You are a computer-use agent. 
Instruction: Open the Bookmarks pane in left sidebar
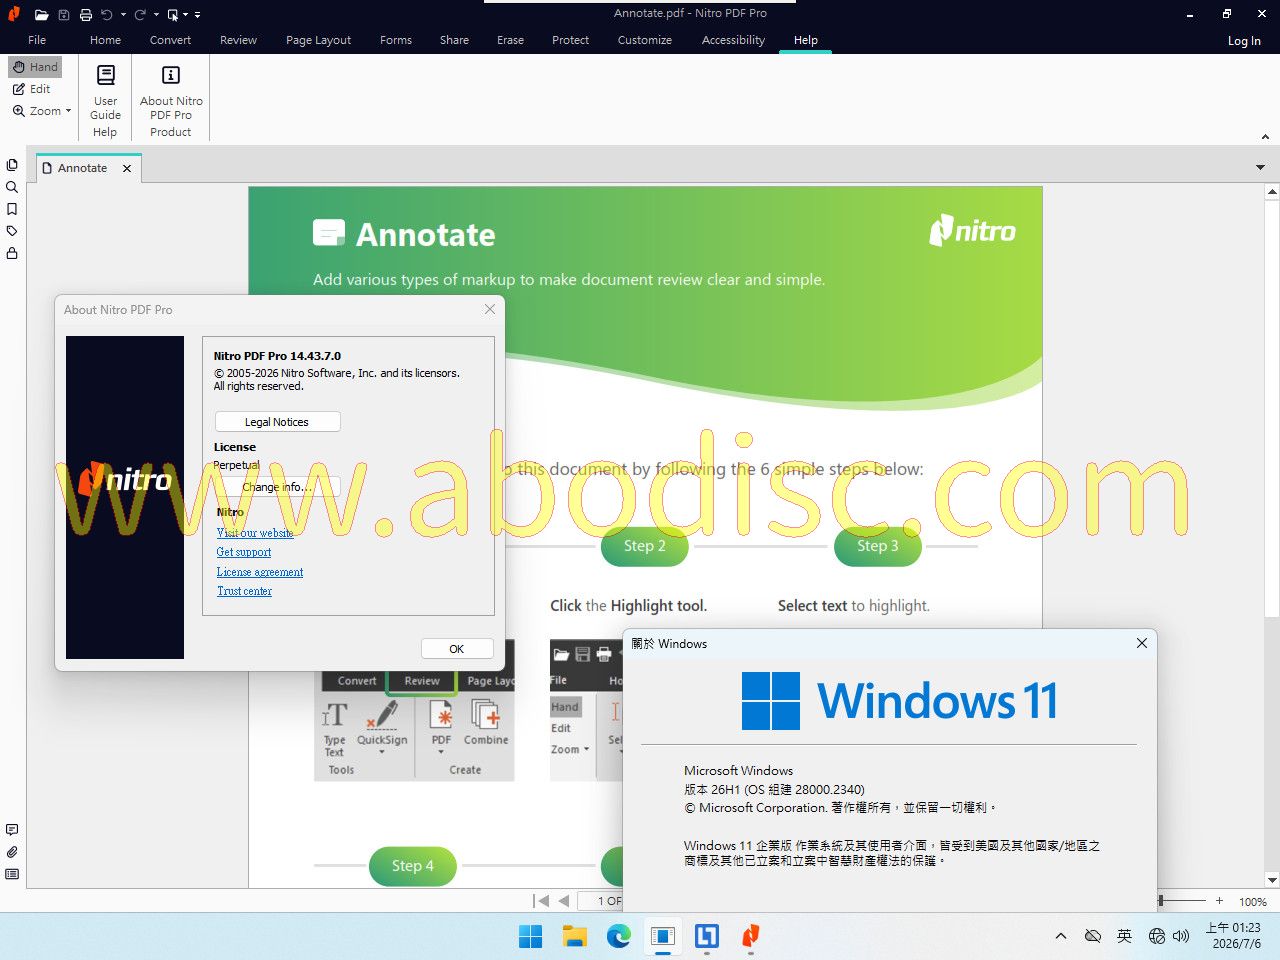point(12,209)
